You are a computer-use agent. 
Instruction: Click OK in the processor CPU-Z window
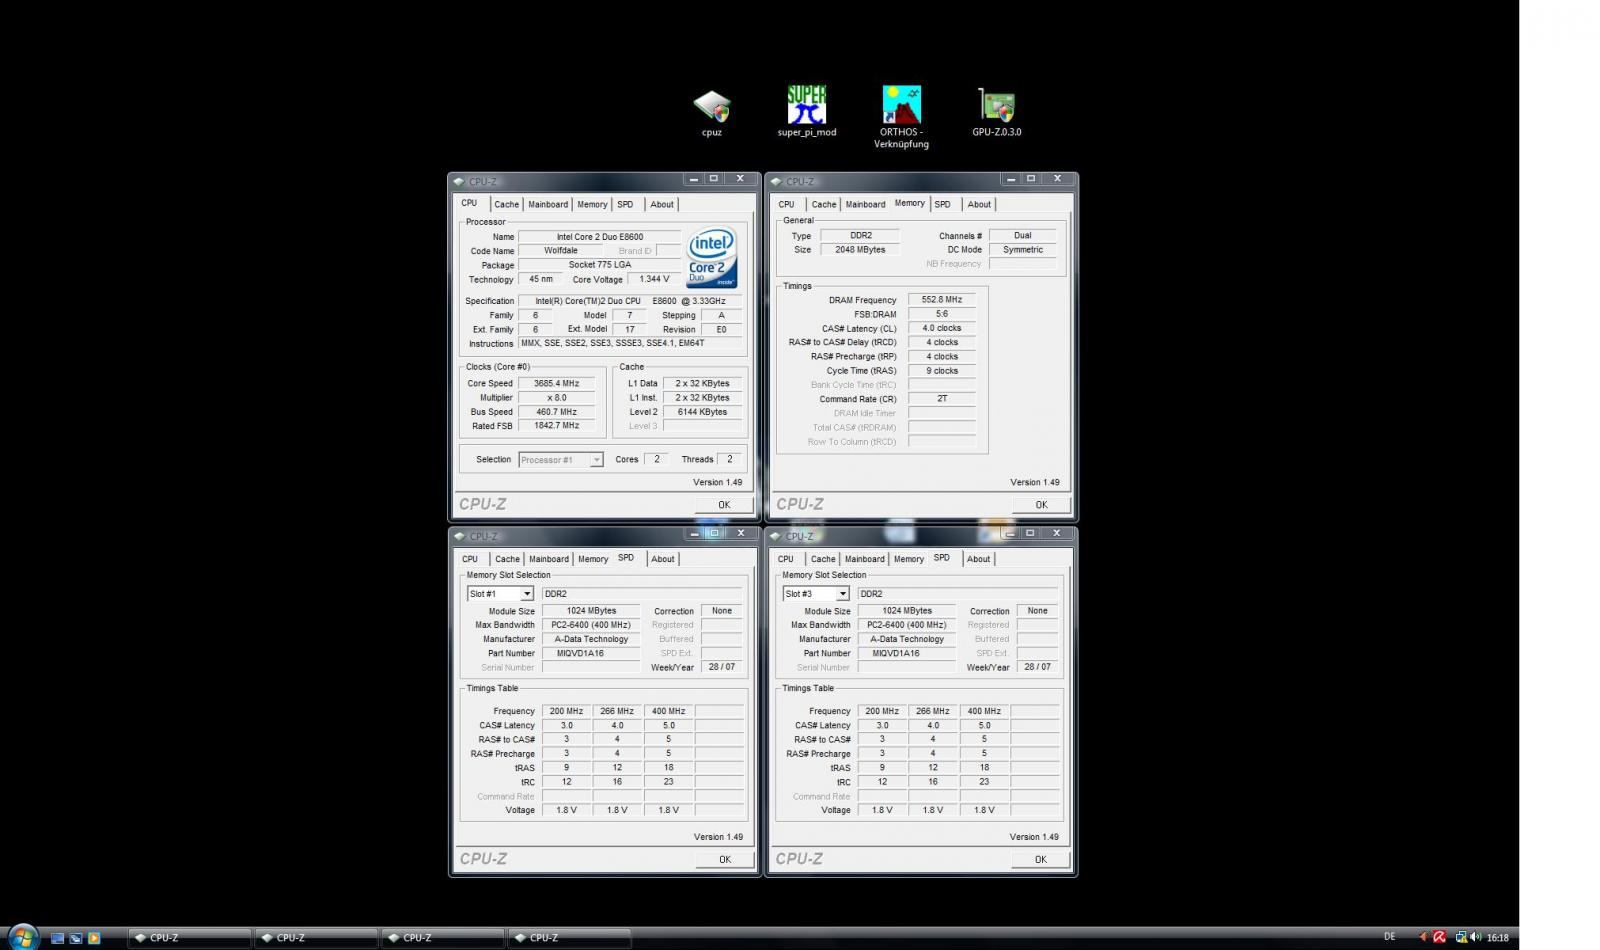click(x=724, y=505)
